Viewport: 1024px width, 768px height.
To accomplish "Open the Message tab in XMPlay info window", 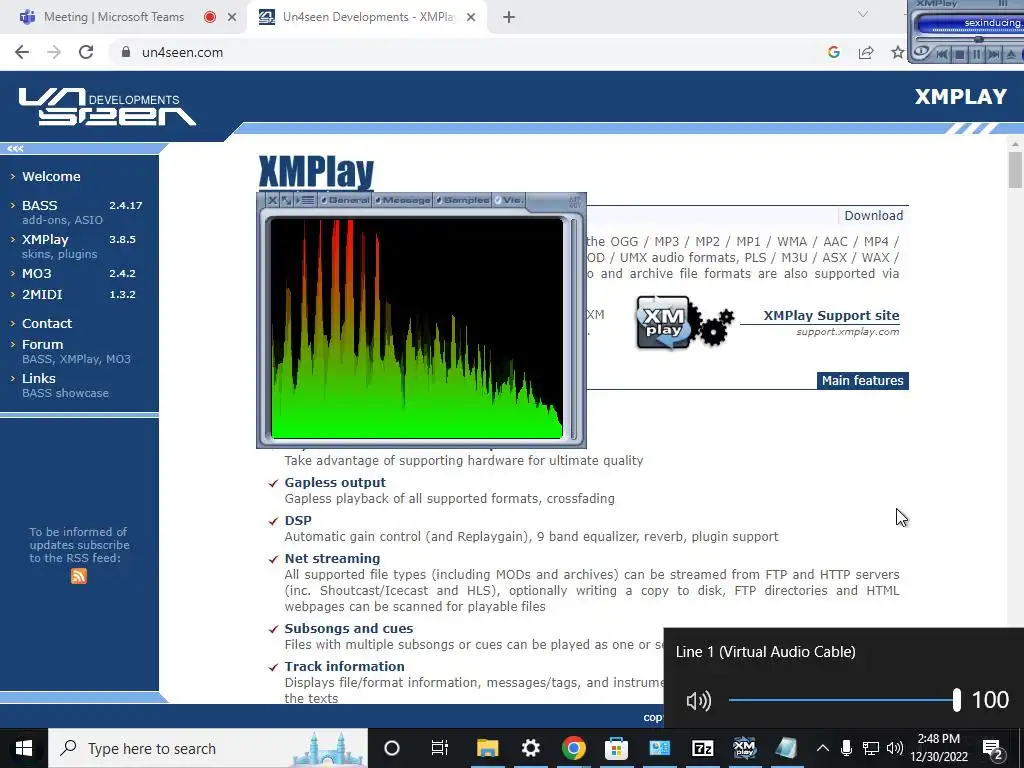I will click(x=402, y=200).
